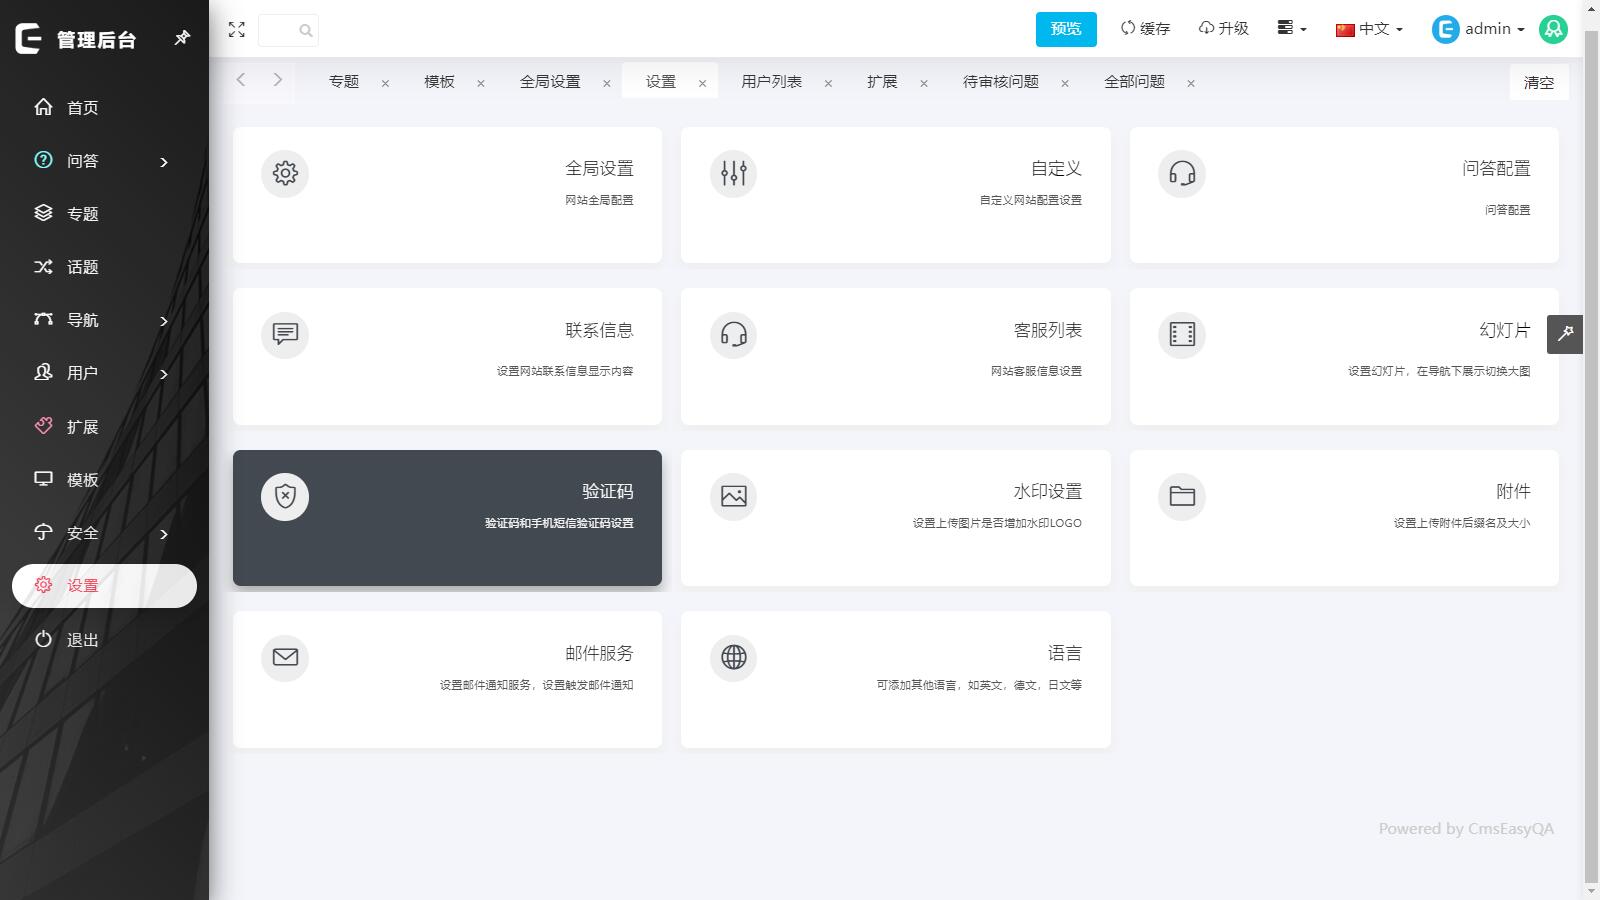Open the 中文 language dropdown

click(1368, 29)
